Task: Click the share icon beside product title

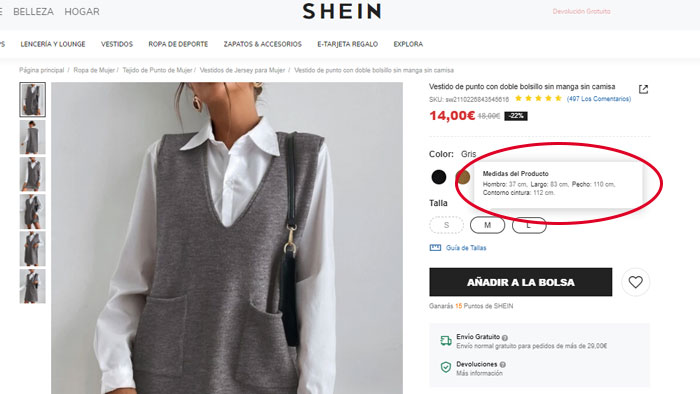Action: [x=643, y=89]
